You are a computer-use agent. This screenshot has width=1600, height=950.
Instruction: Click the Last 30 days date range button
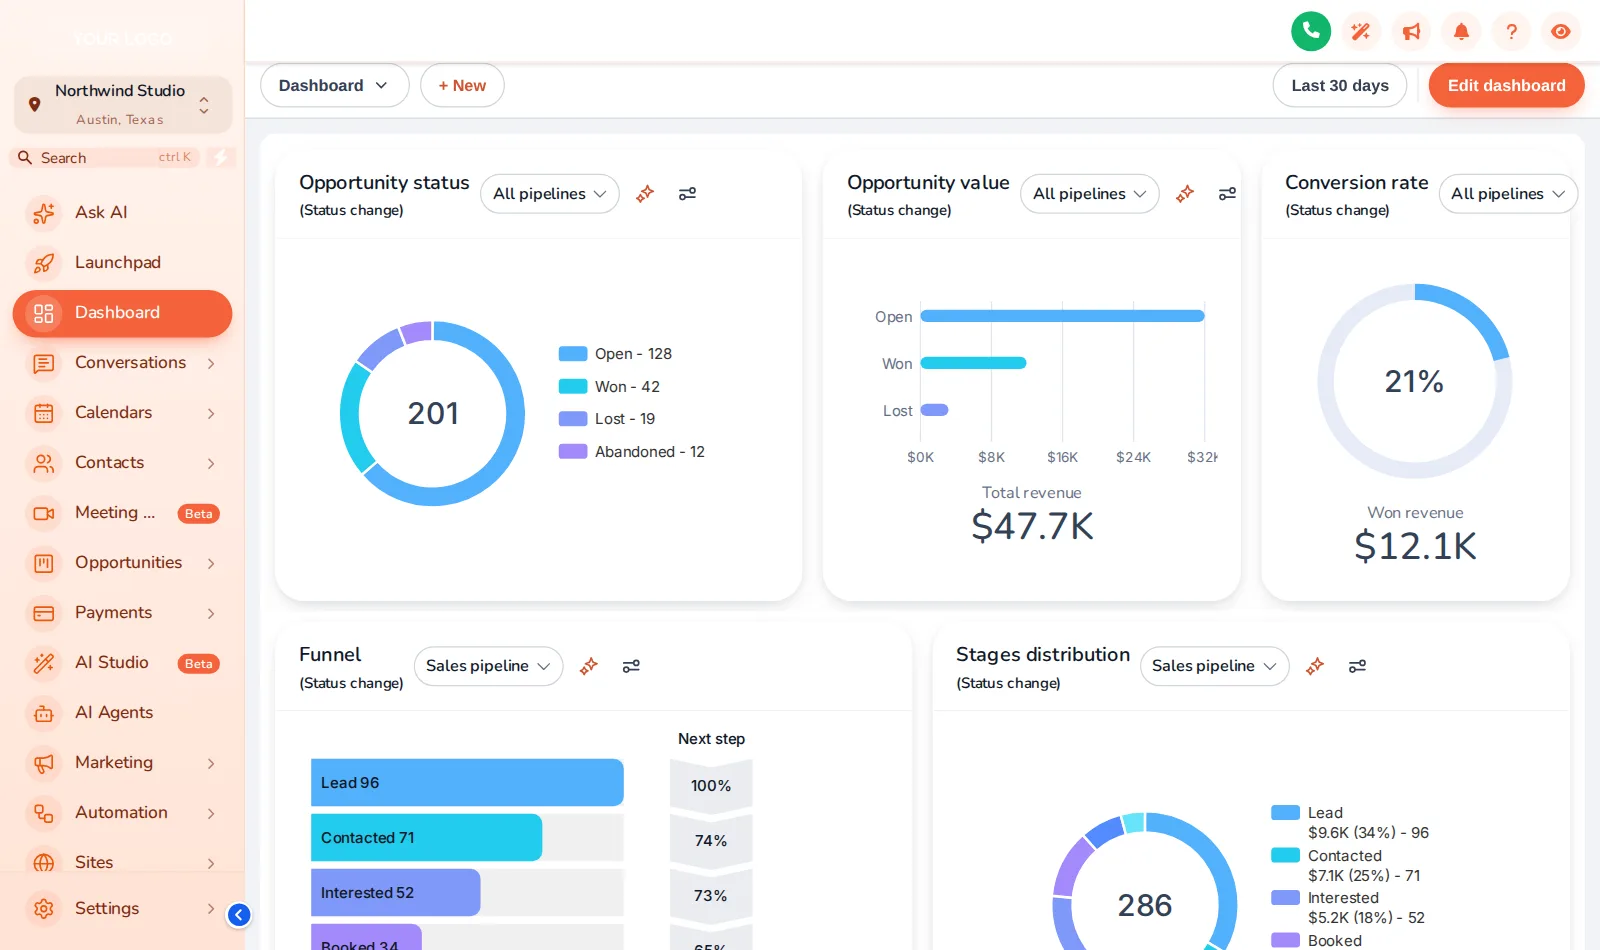click(1340, 85)
